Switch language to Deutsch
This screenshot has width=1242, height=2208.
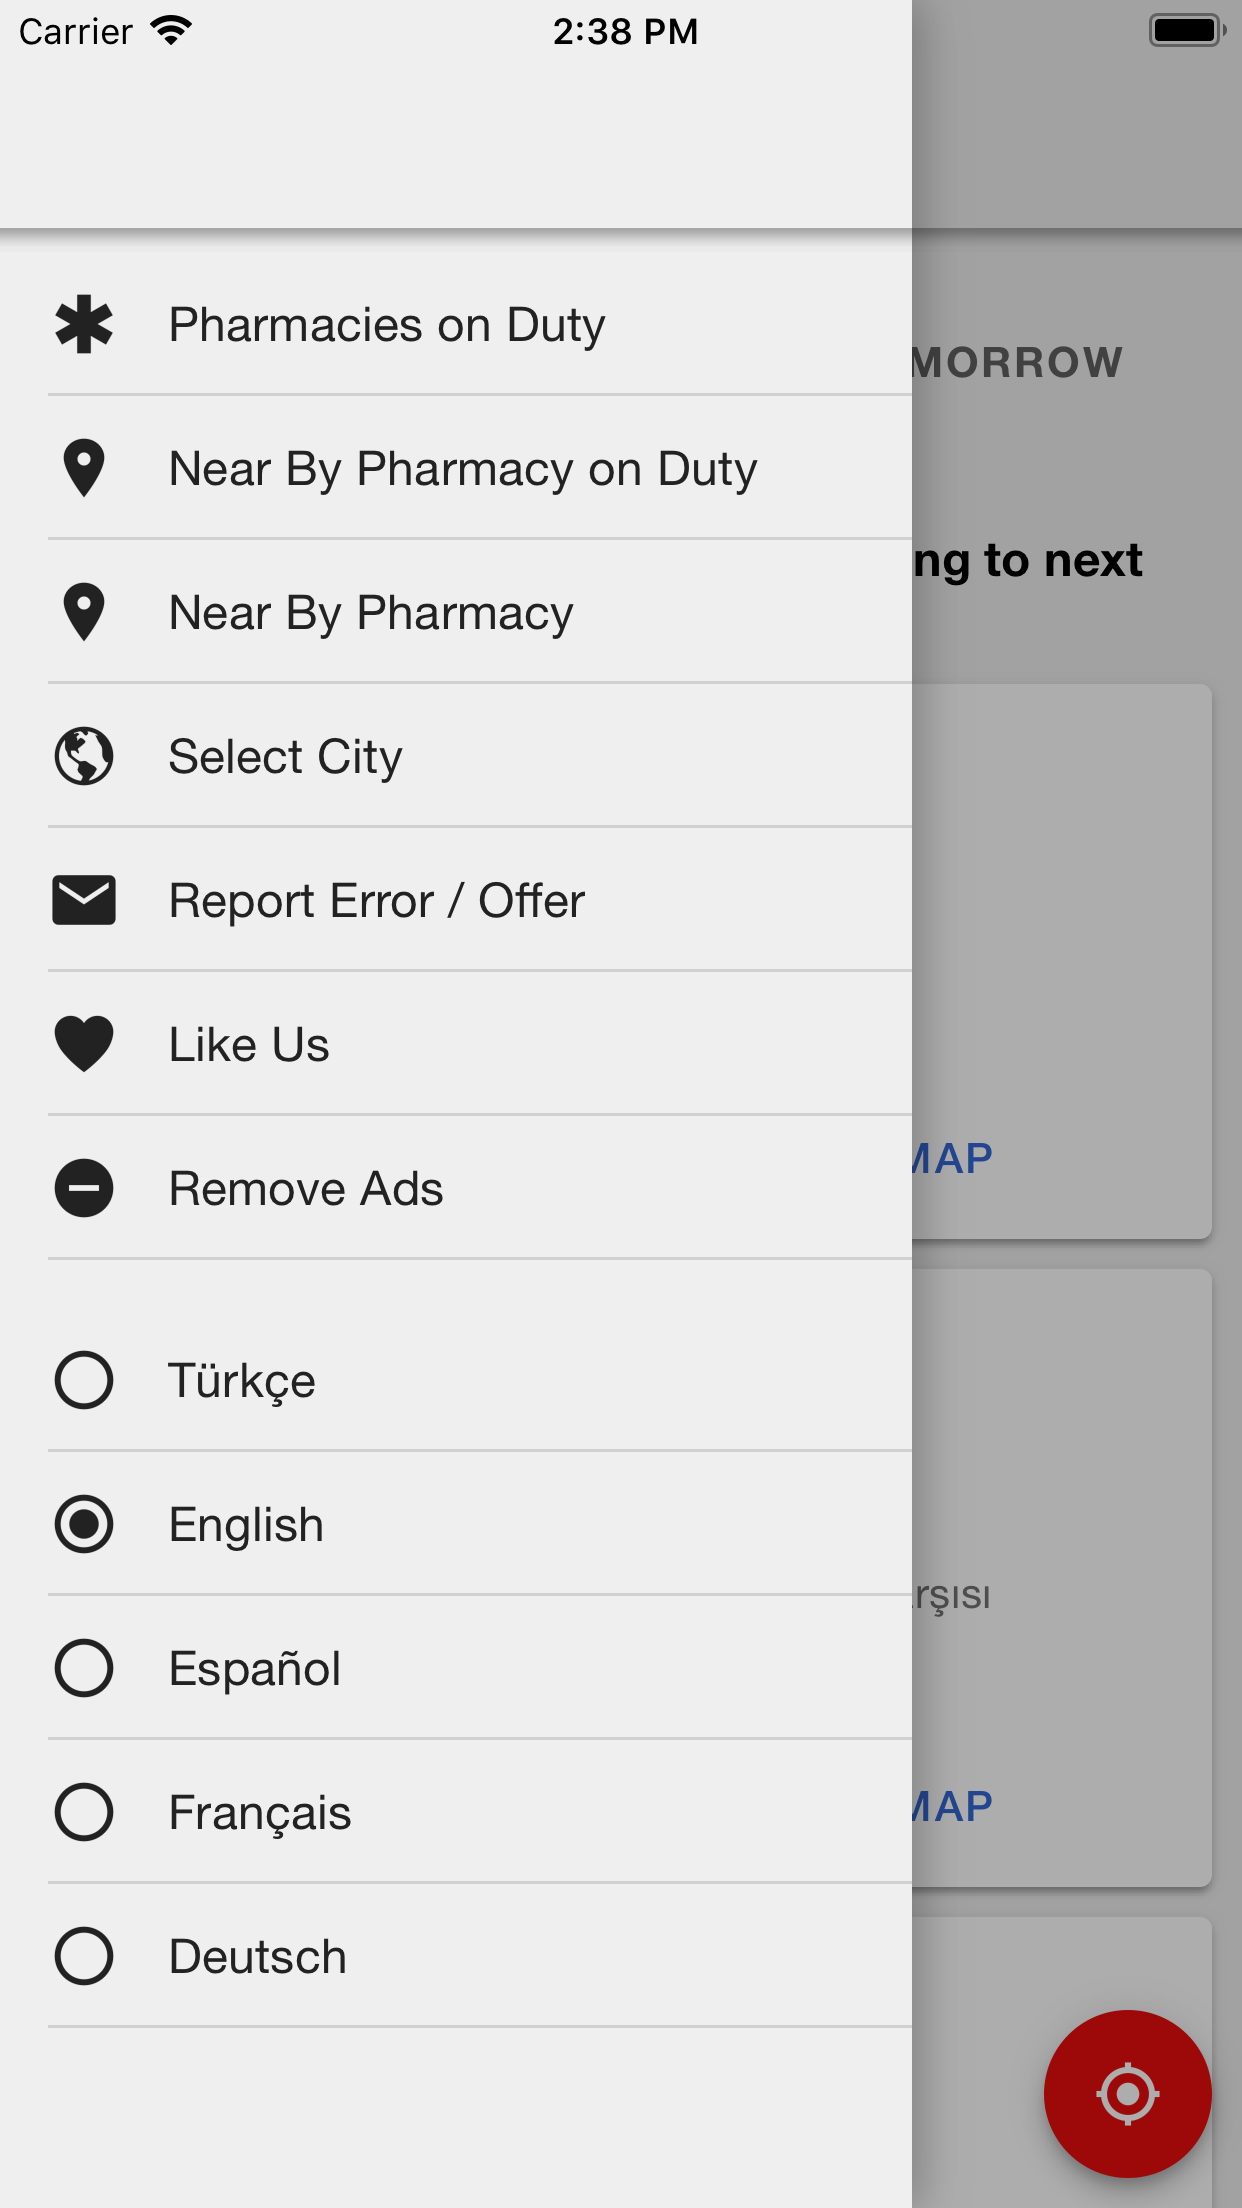pyautogui.click(x=84, y=1956)
